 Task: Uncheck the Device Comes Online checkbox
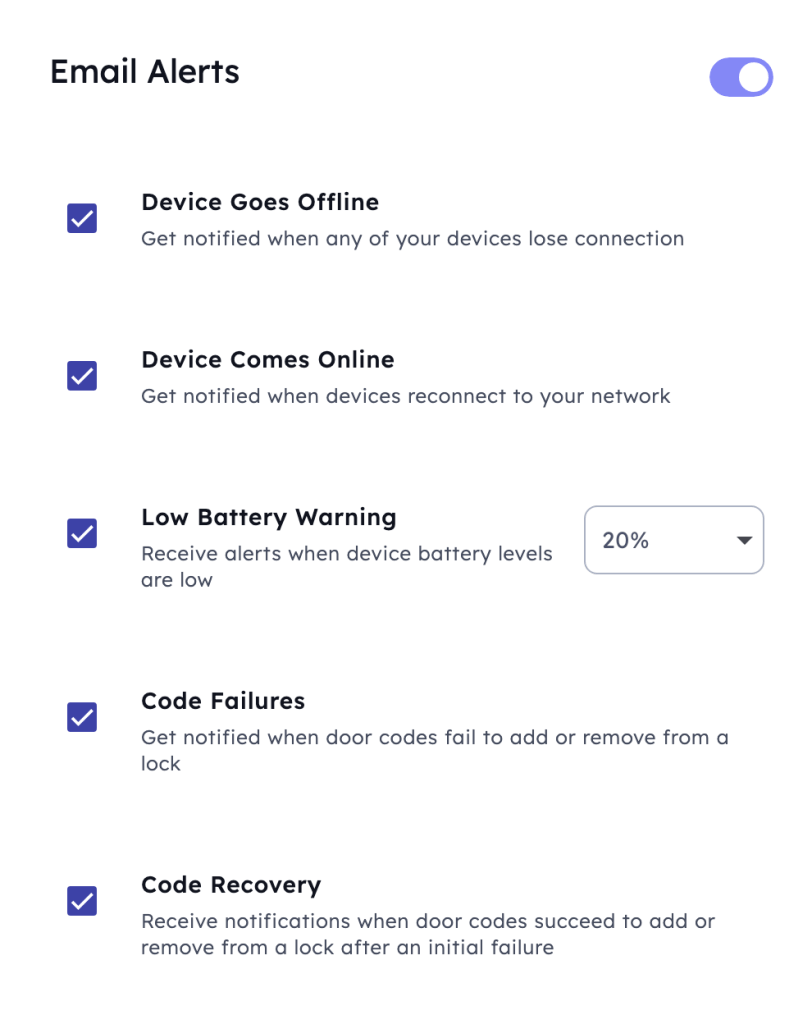pyautogui.click(x=81, y=376)
